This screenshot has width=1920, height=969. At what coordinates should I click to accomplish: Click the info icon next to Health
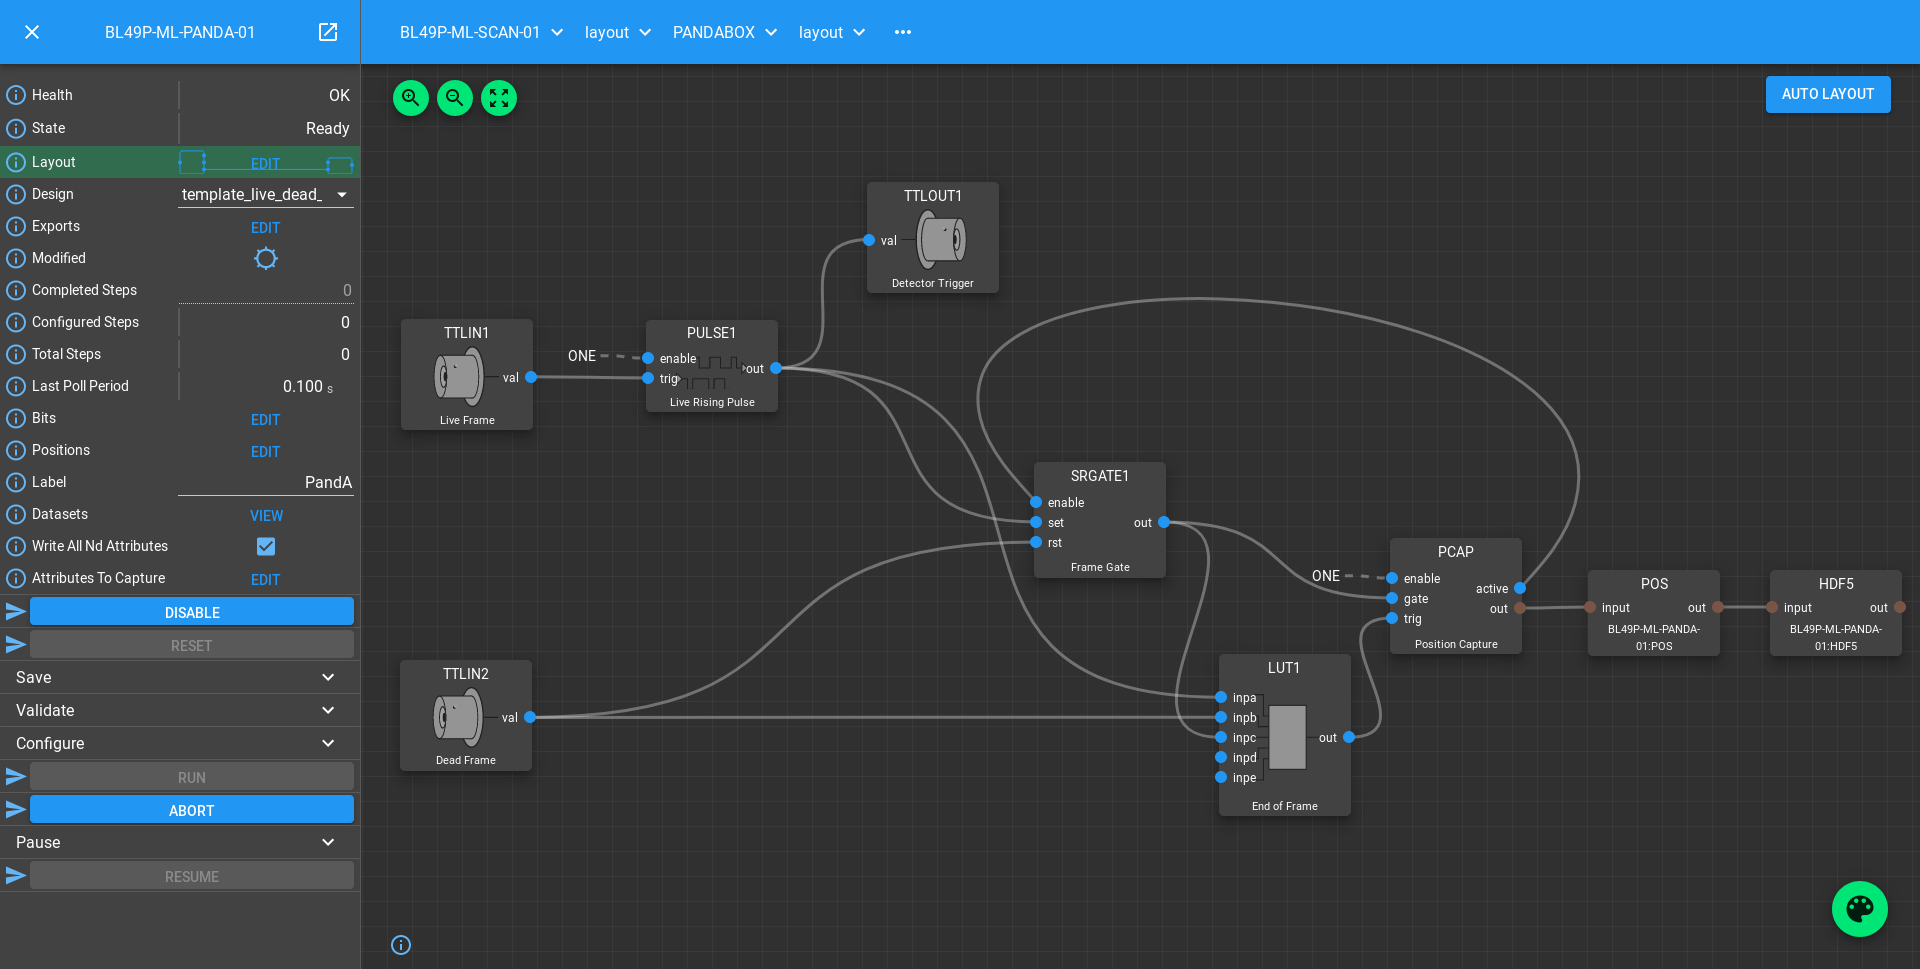16,95
